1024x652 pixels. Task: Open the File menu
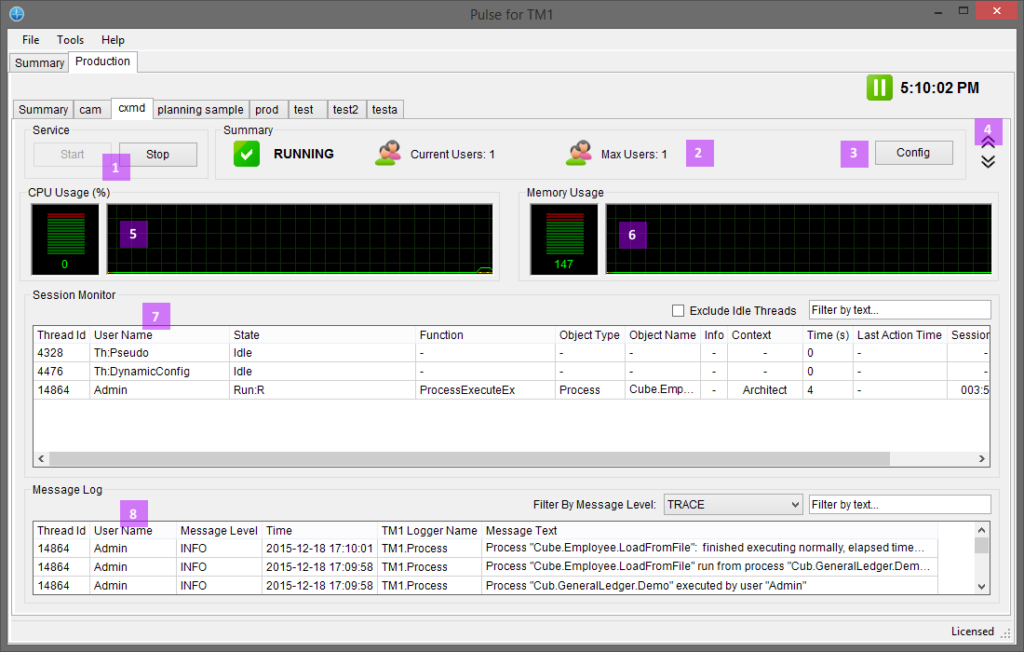click(x=31, y=40)
